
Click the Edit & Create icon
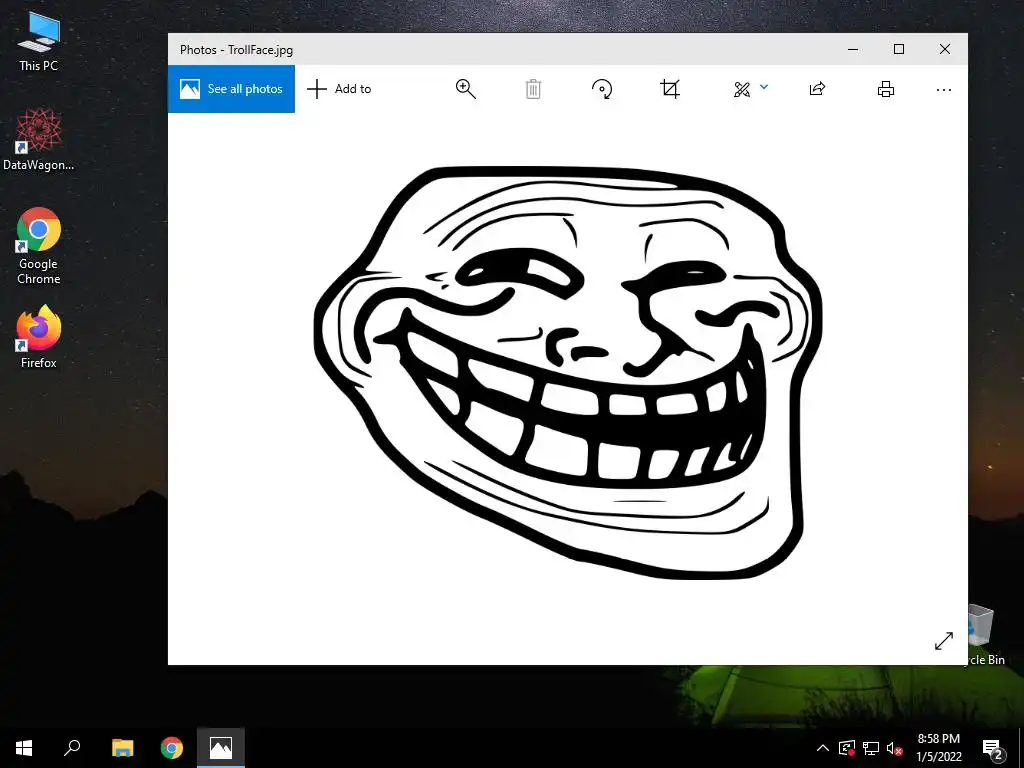point(742,89)
